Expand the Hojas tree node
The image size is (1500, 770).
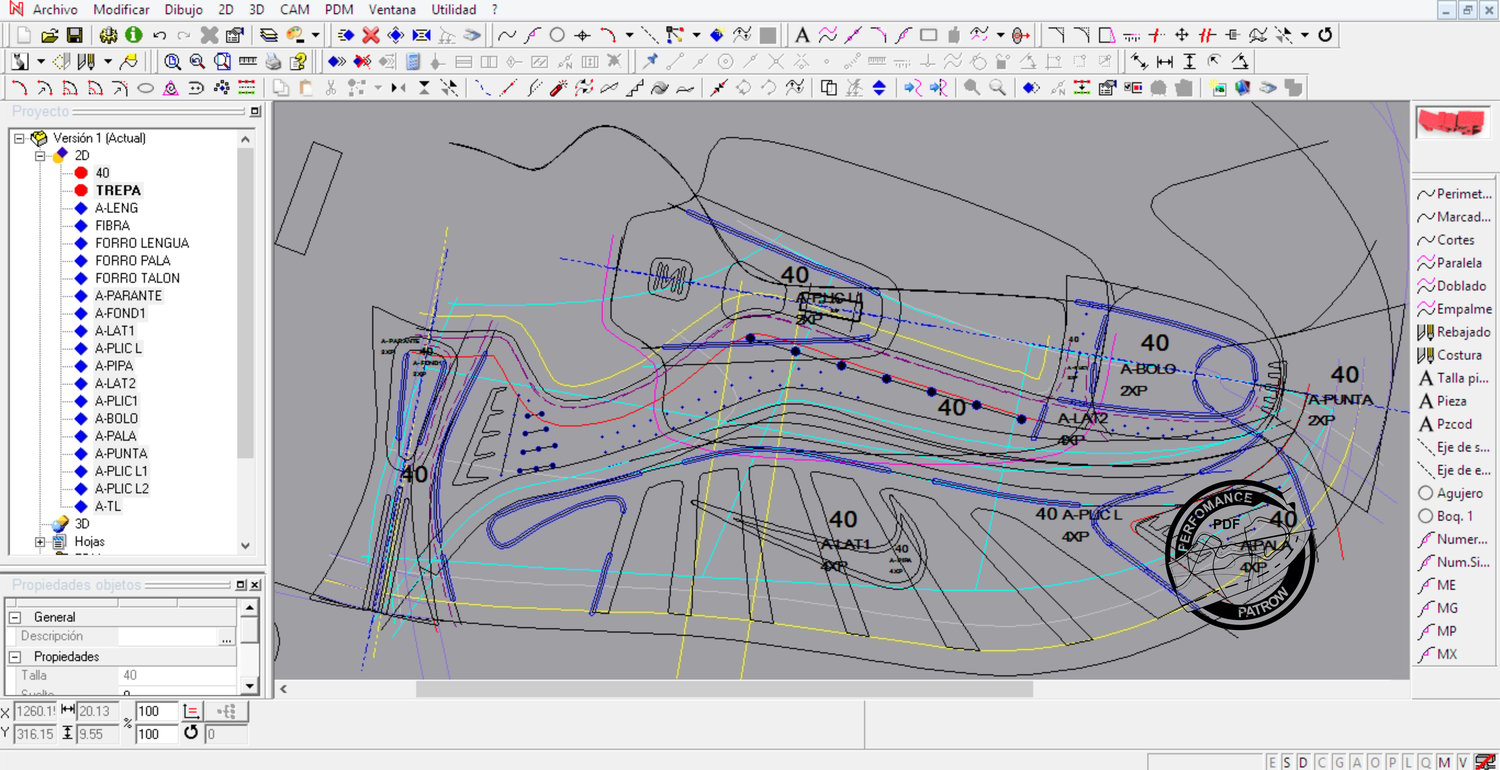40,541
